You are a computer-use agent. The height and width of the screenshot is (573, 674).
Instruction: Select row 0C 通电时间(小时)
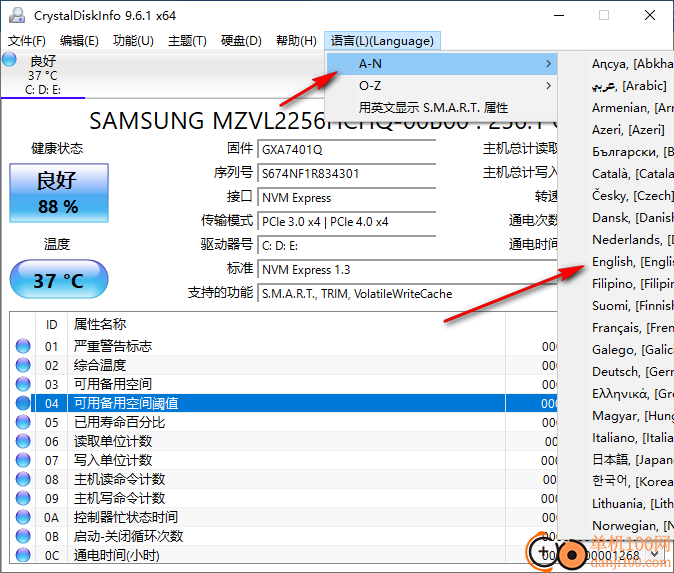coord(284,555)
